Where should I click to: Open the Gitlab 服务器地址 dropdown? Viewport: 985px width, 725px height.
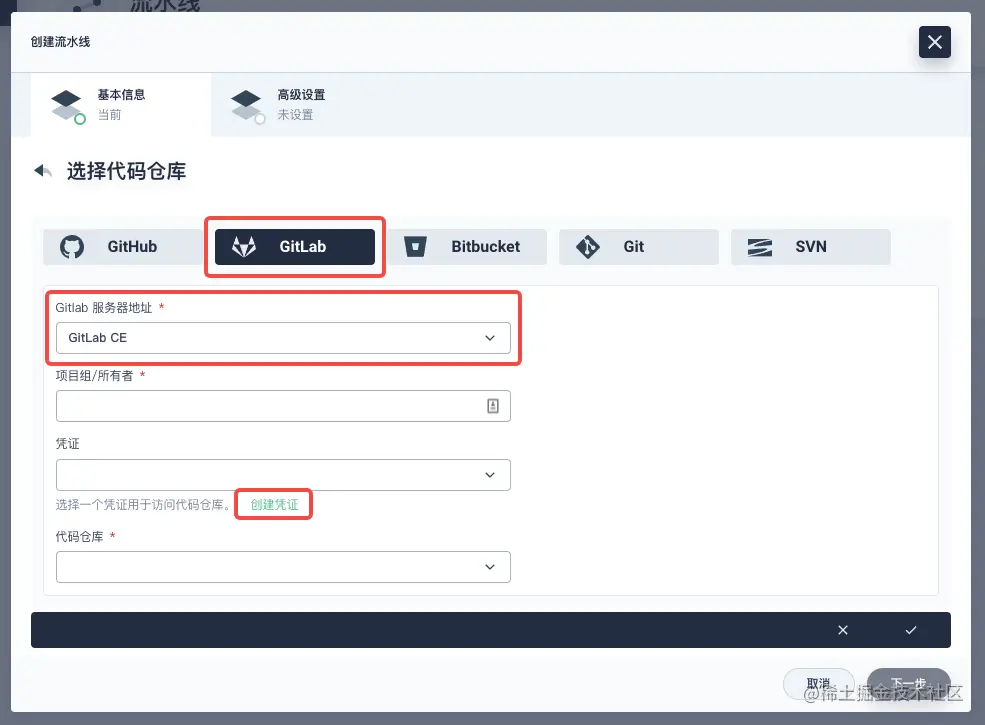tap(283, 338)
